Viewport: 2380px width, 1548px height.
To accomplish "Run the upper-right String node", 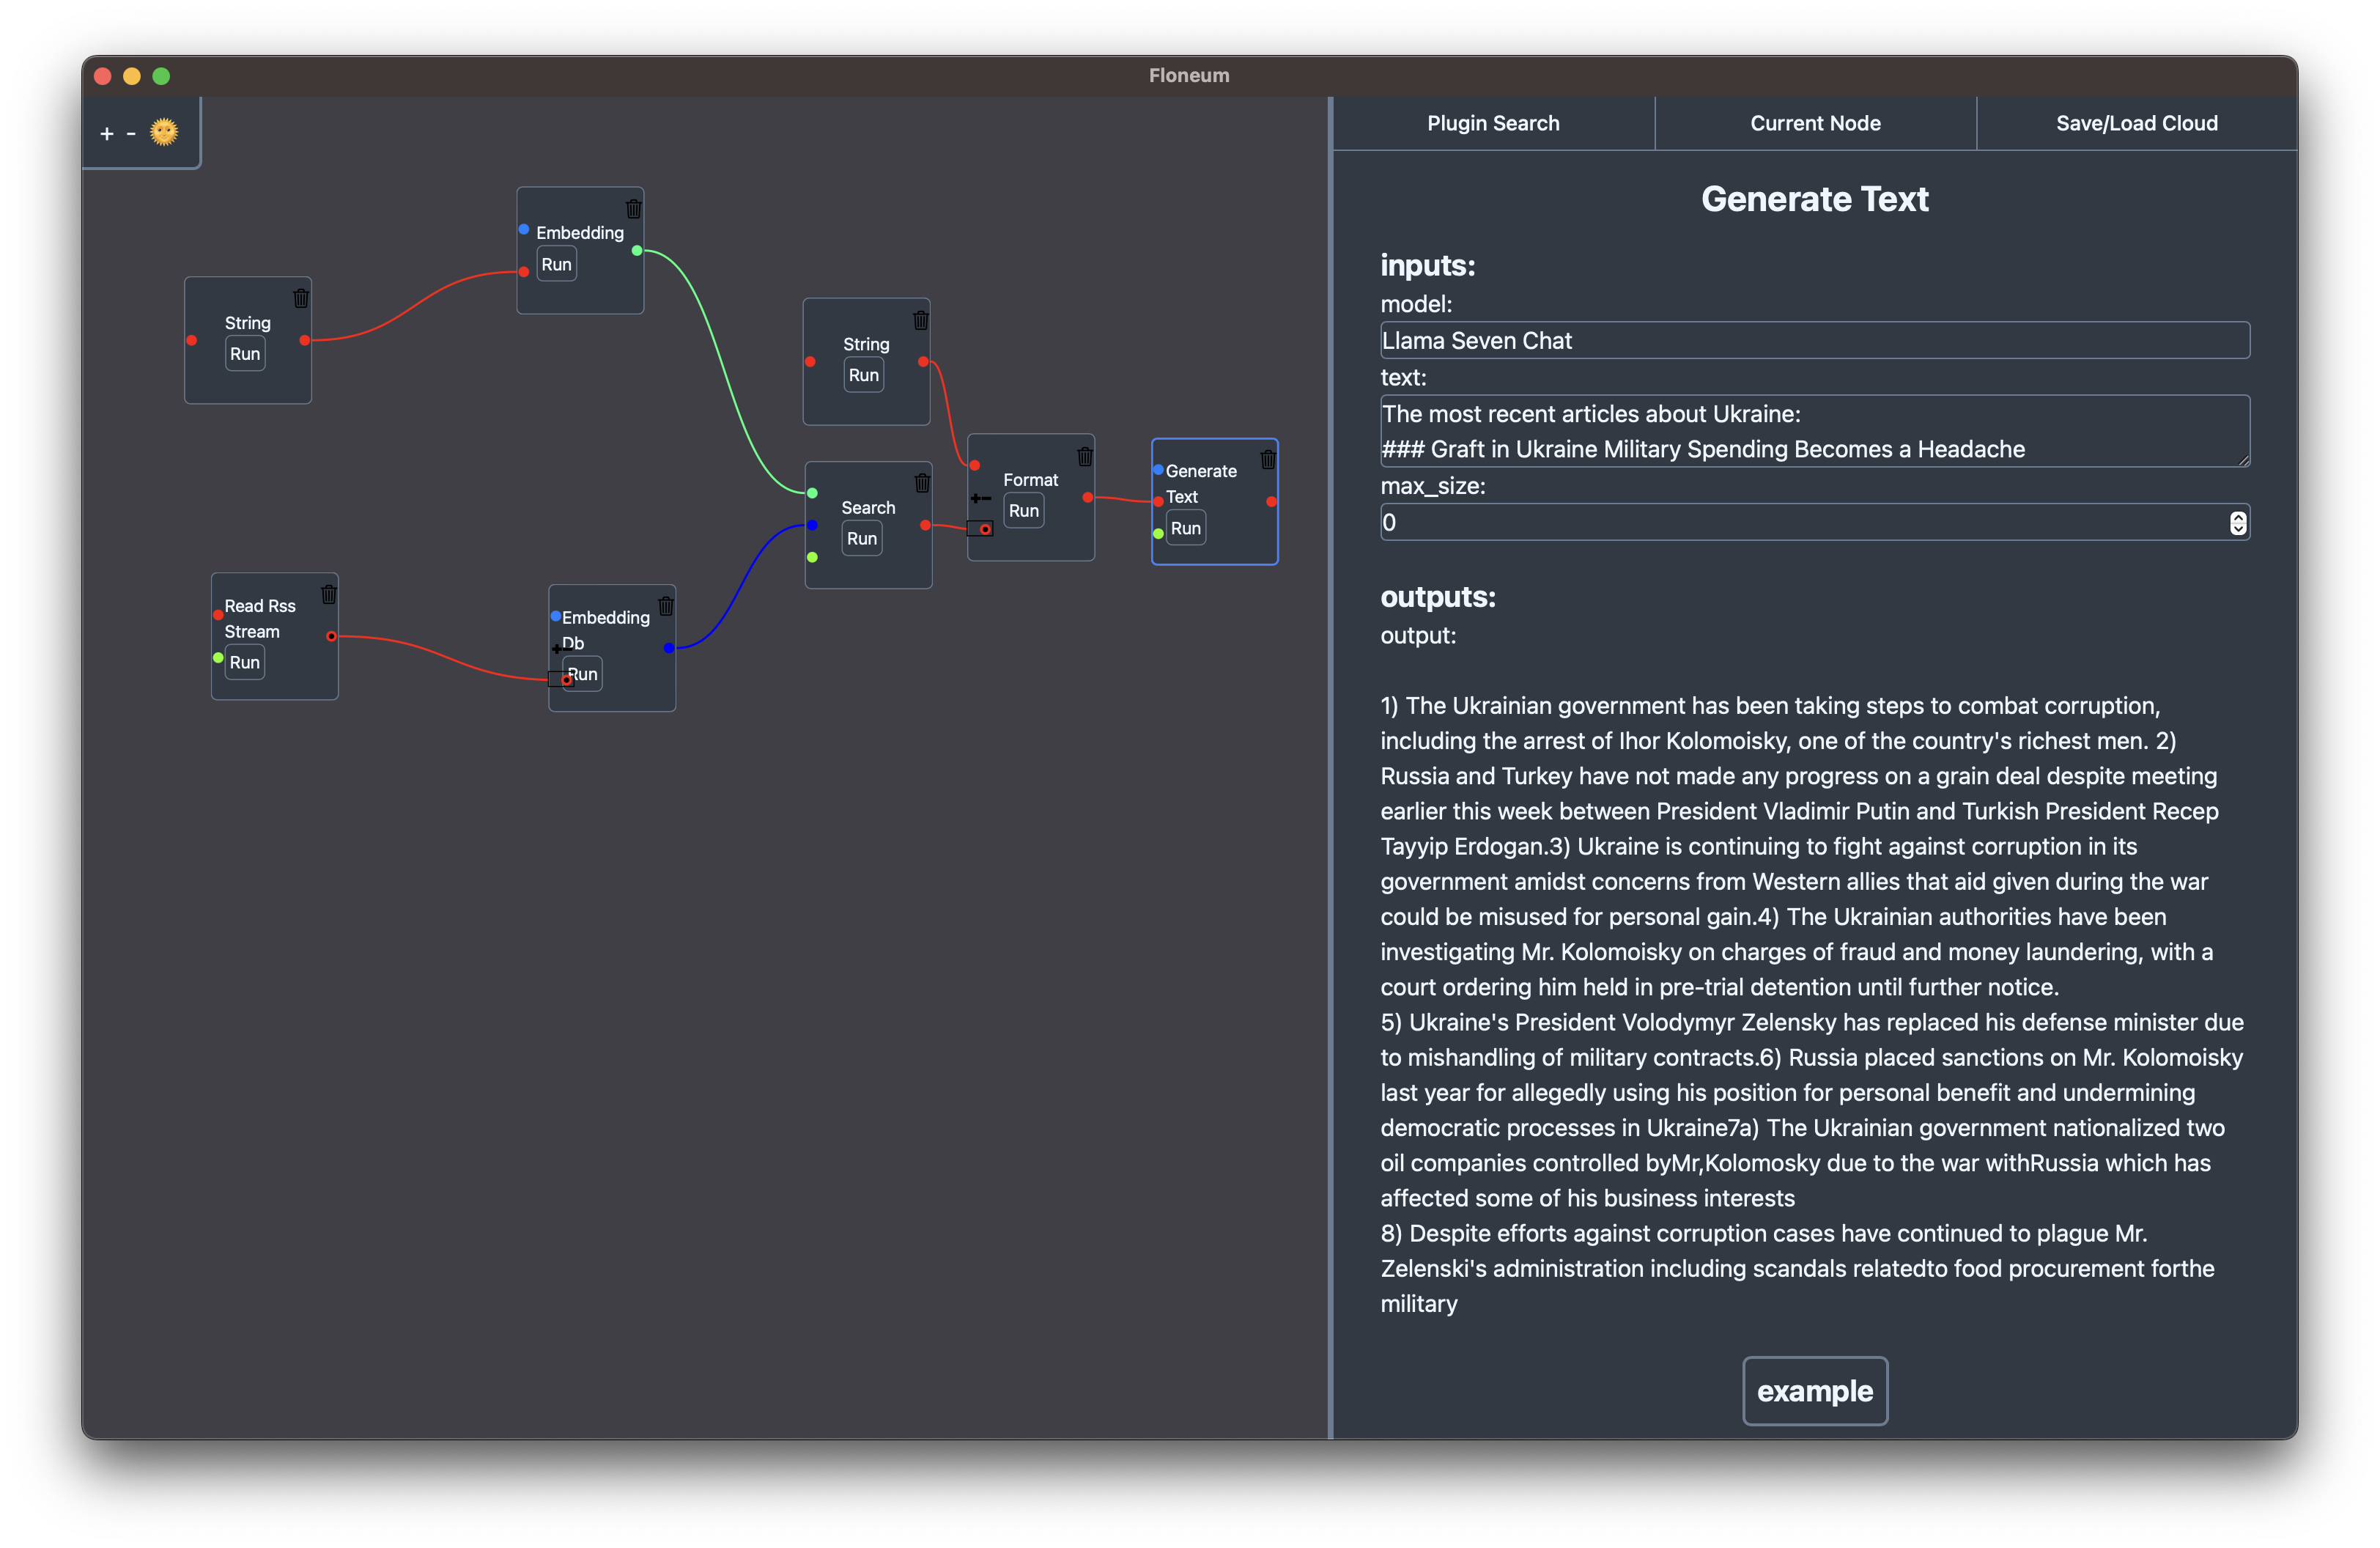I will [864, 375].
